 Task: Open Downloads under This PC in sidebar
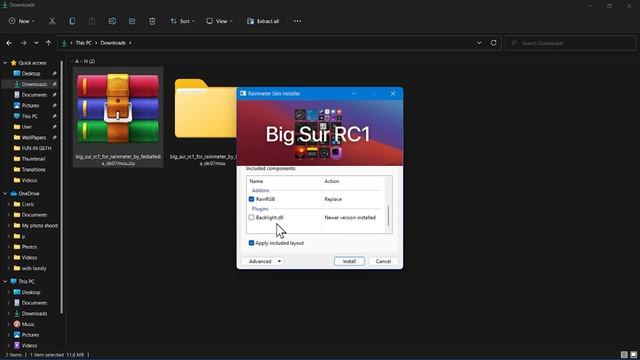(x=34, y=313)
